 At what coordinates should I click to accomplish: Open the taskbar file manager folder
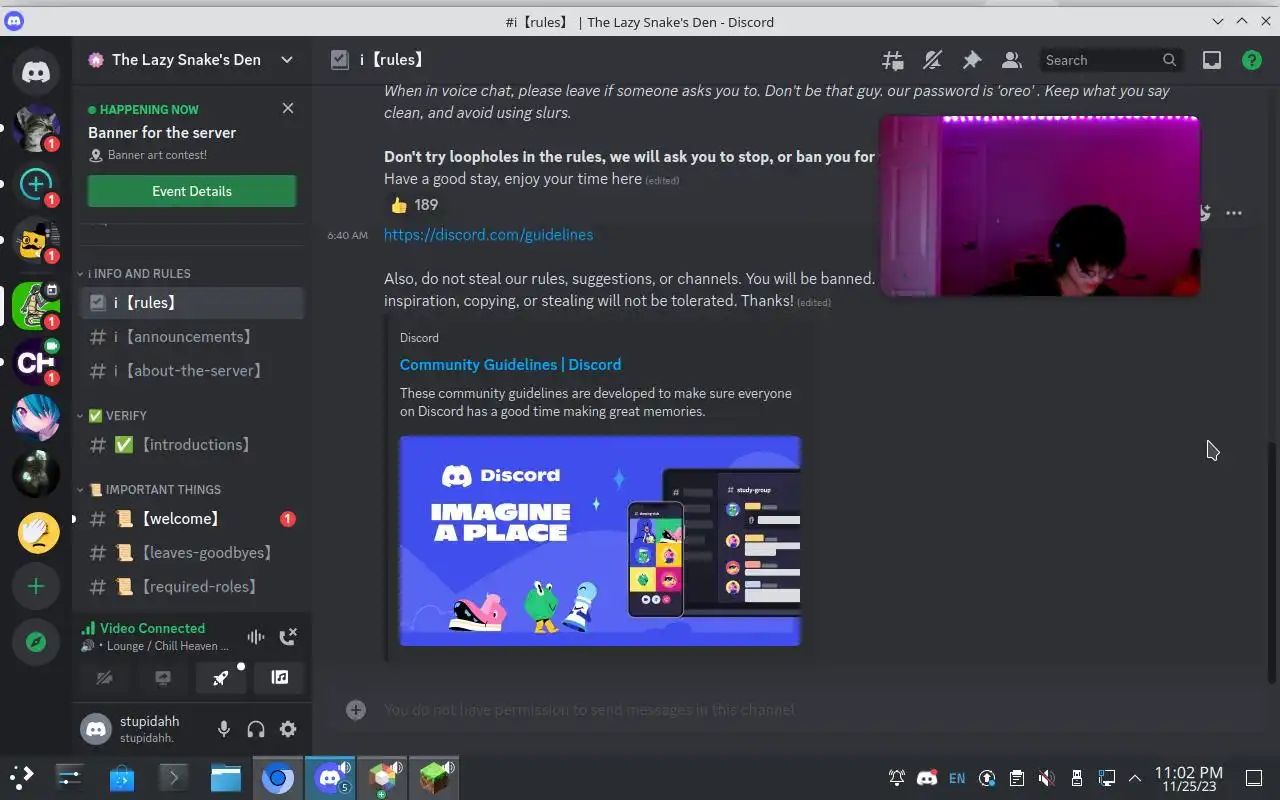point(226,777)
